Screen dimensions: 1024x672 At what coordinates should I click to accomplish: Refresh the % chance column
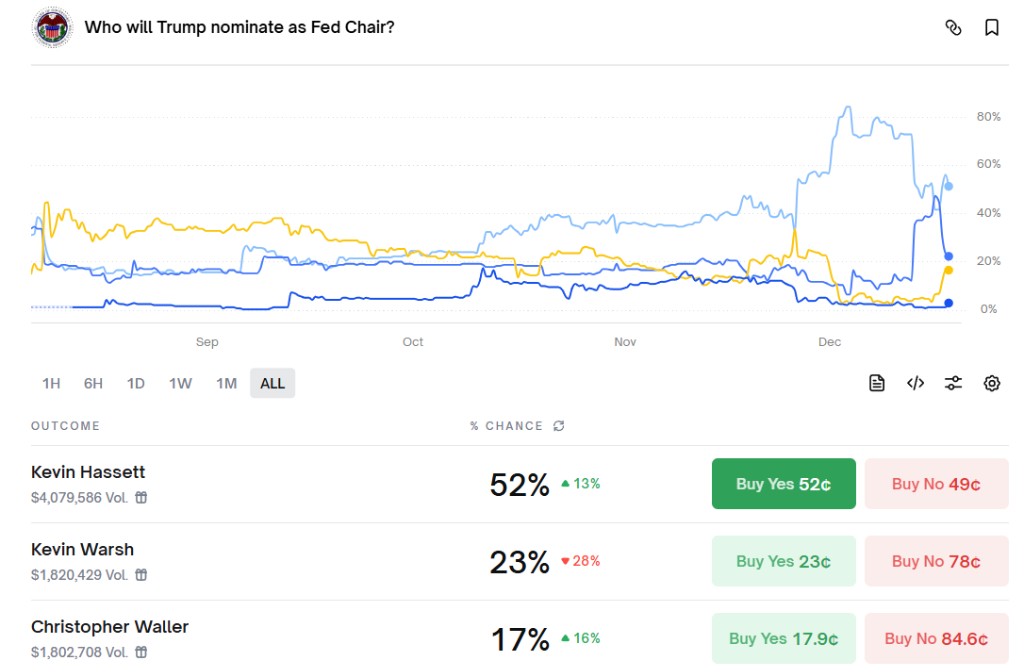pyautogui.click(x=559, y=426)
